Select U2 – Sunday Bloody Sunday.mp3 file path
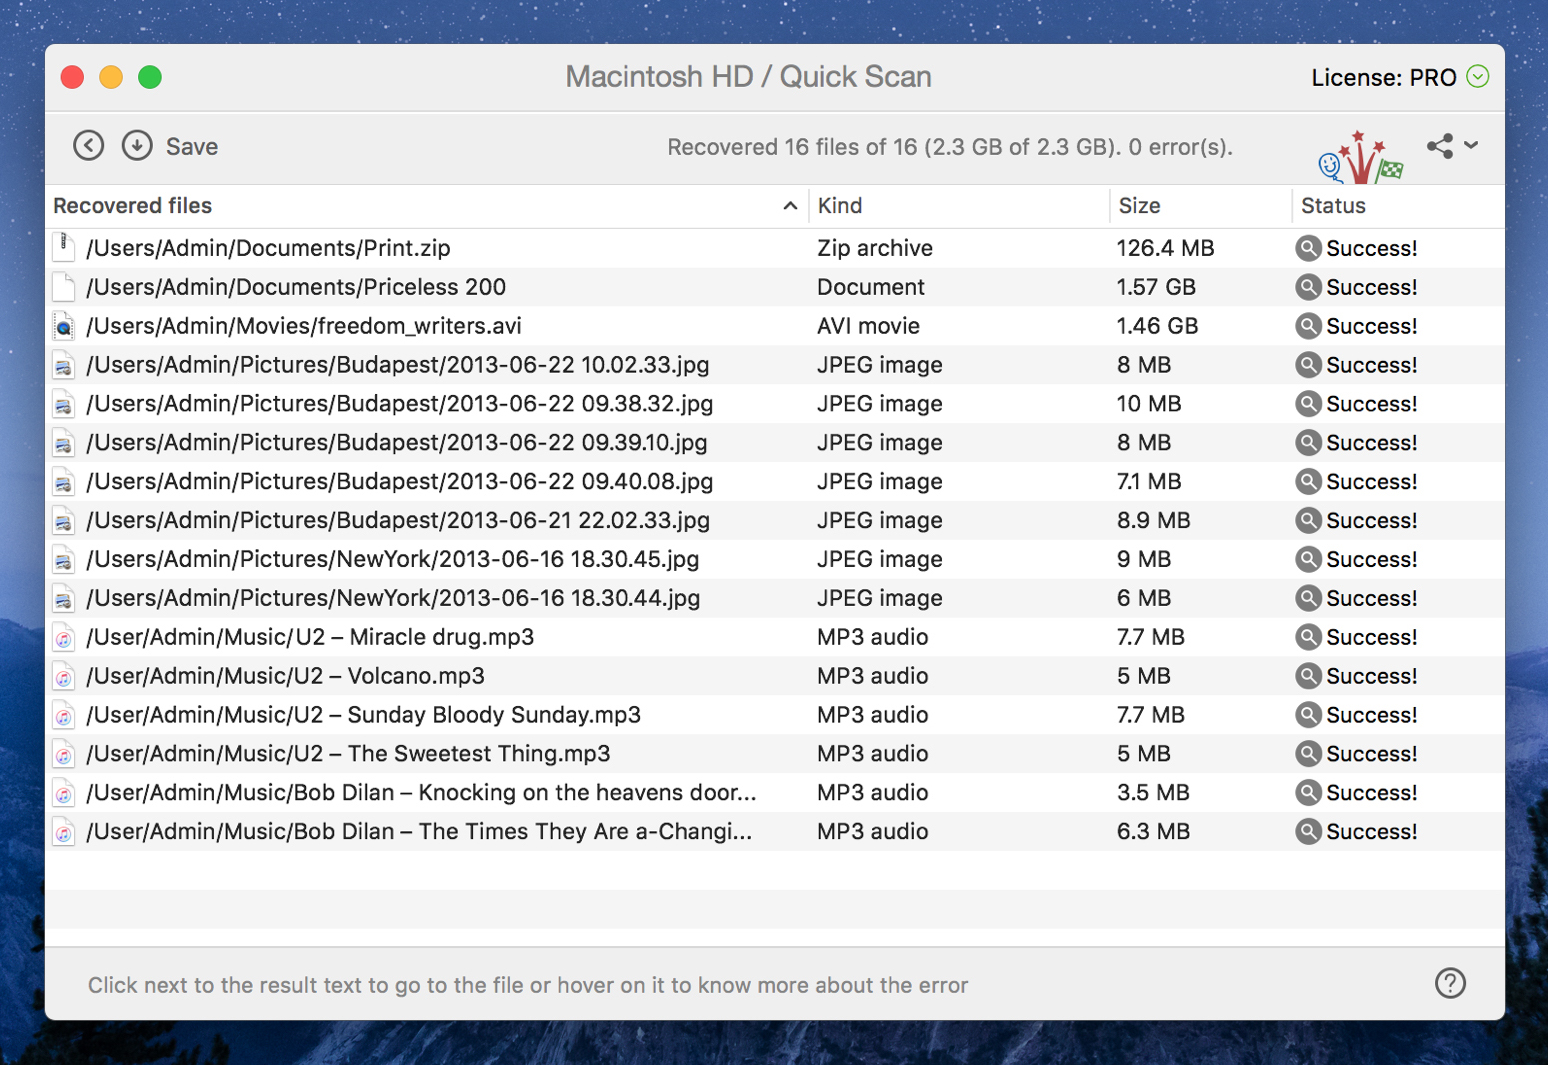This screenshot has width=1548, height=1065. tap(364, 715)
